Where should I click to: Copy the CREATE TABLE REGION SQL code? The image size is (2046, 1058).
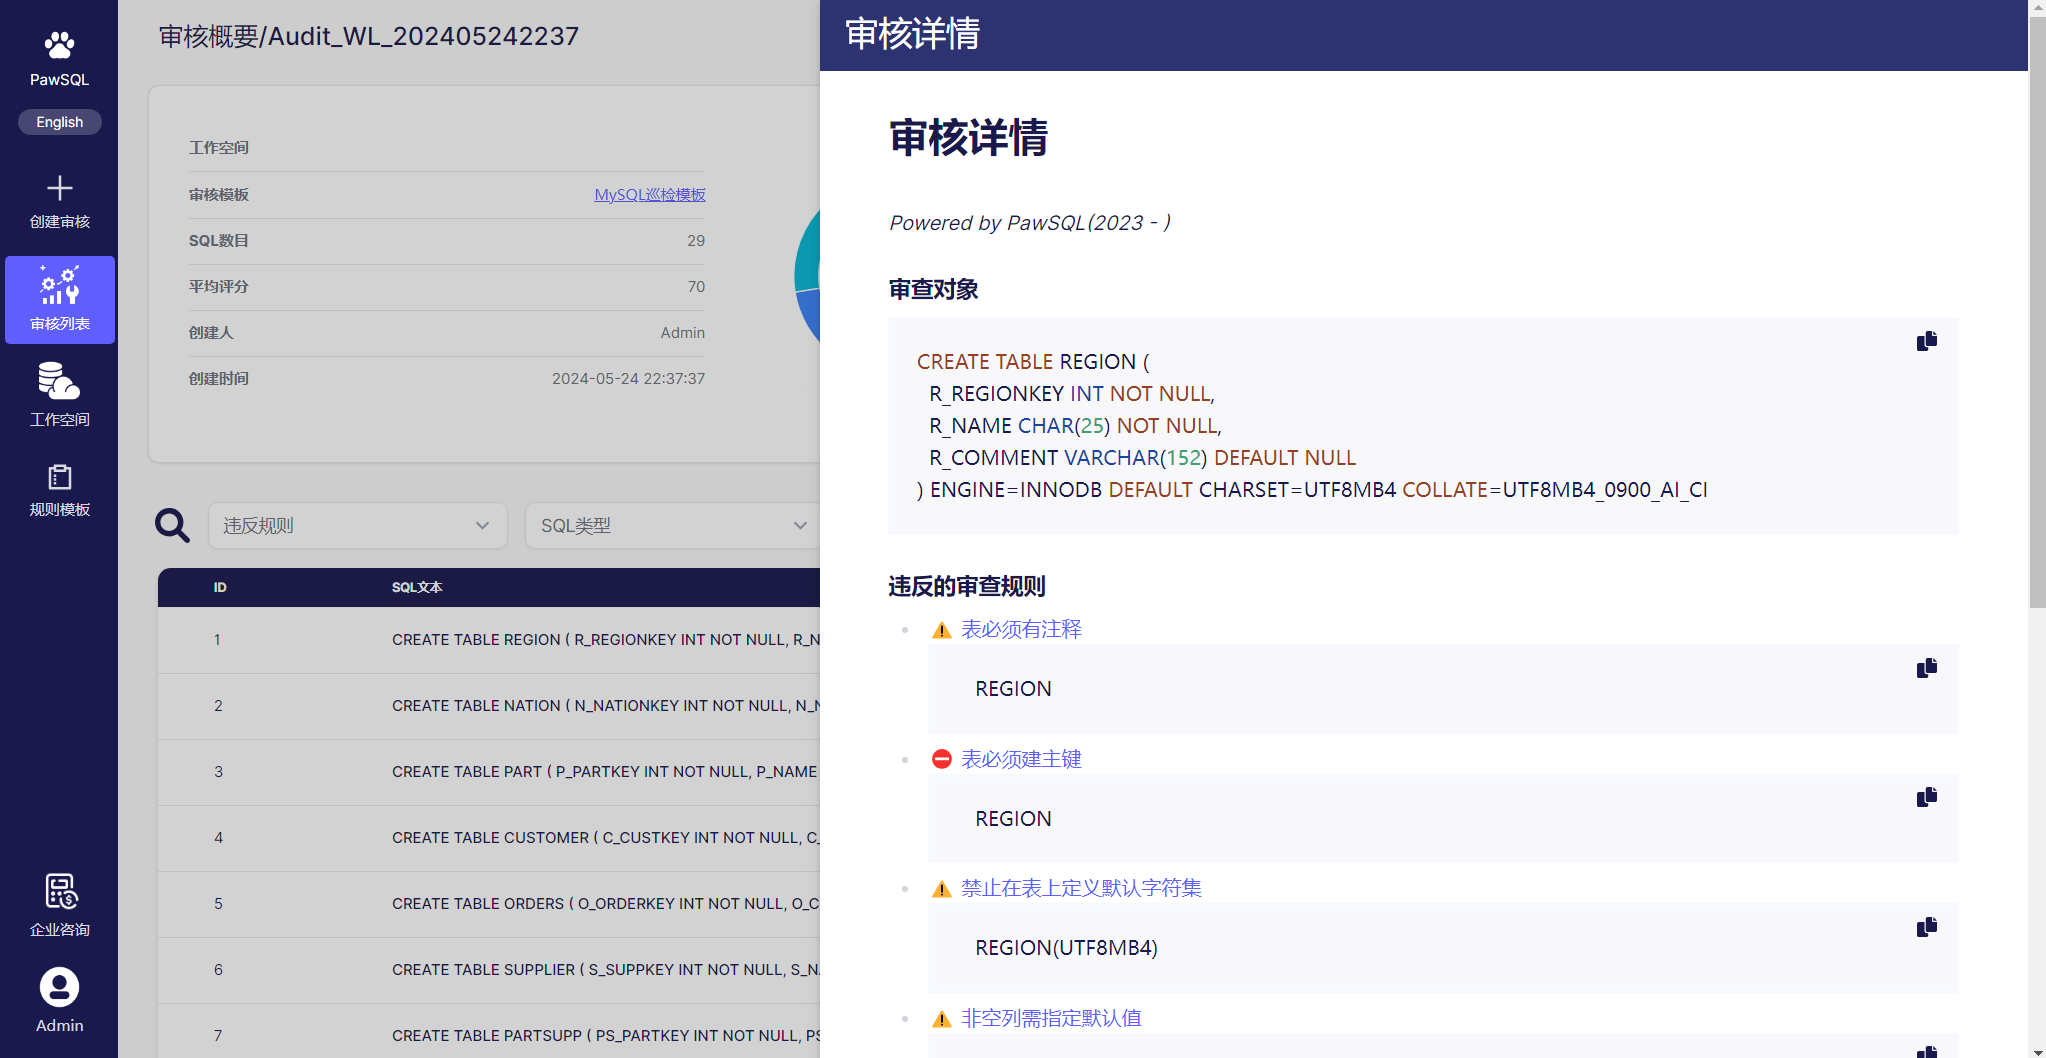[1926, 341]
